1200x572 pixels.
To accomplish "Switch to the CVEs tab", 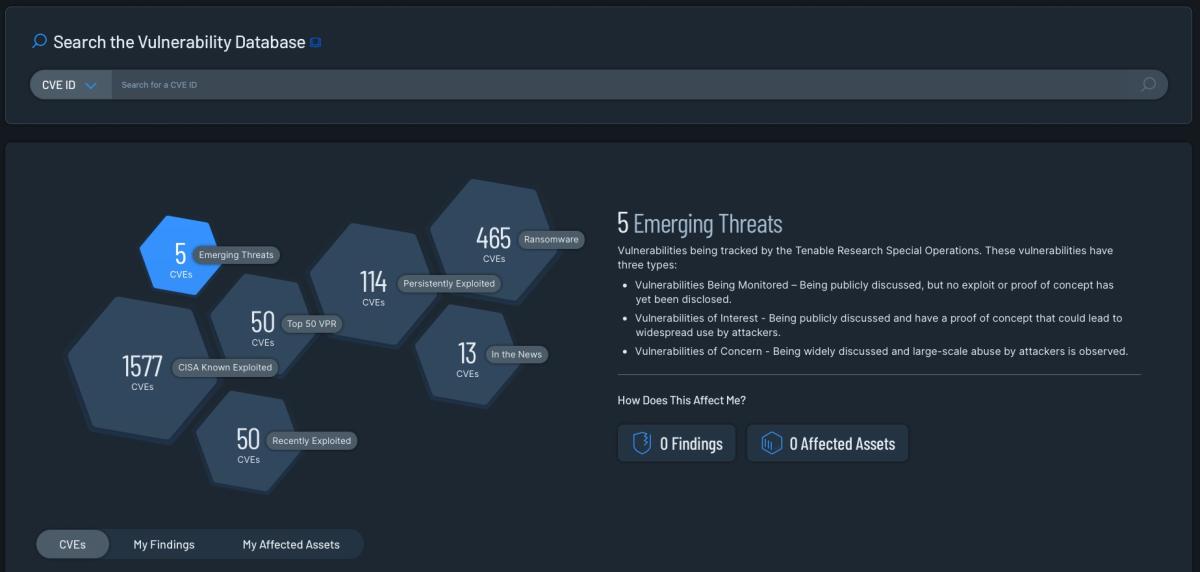I will pos(72,545).
